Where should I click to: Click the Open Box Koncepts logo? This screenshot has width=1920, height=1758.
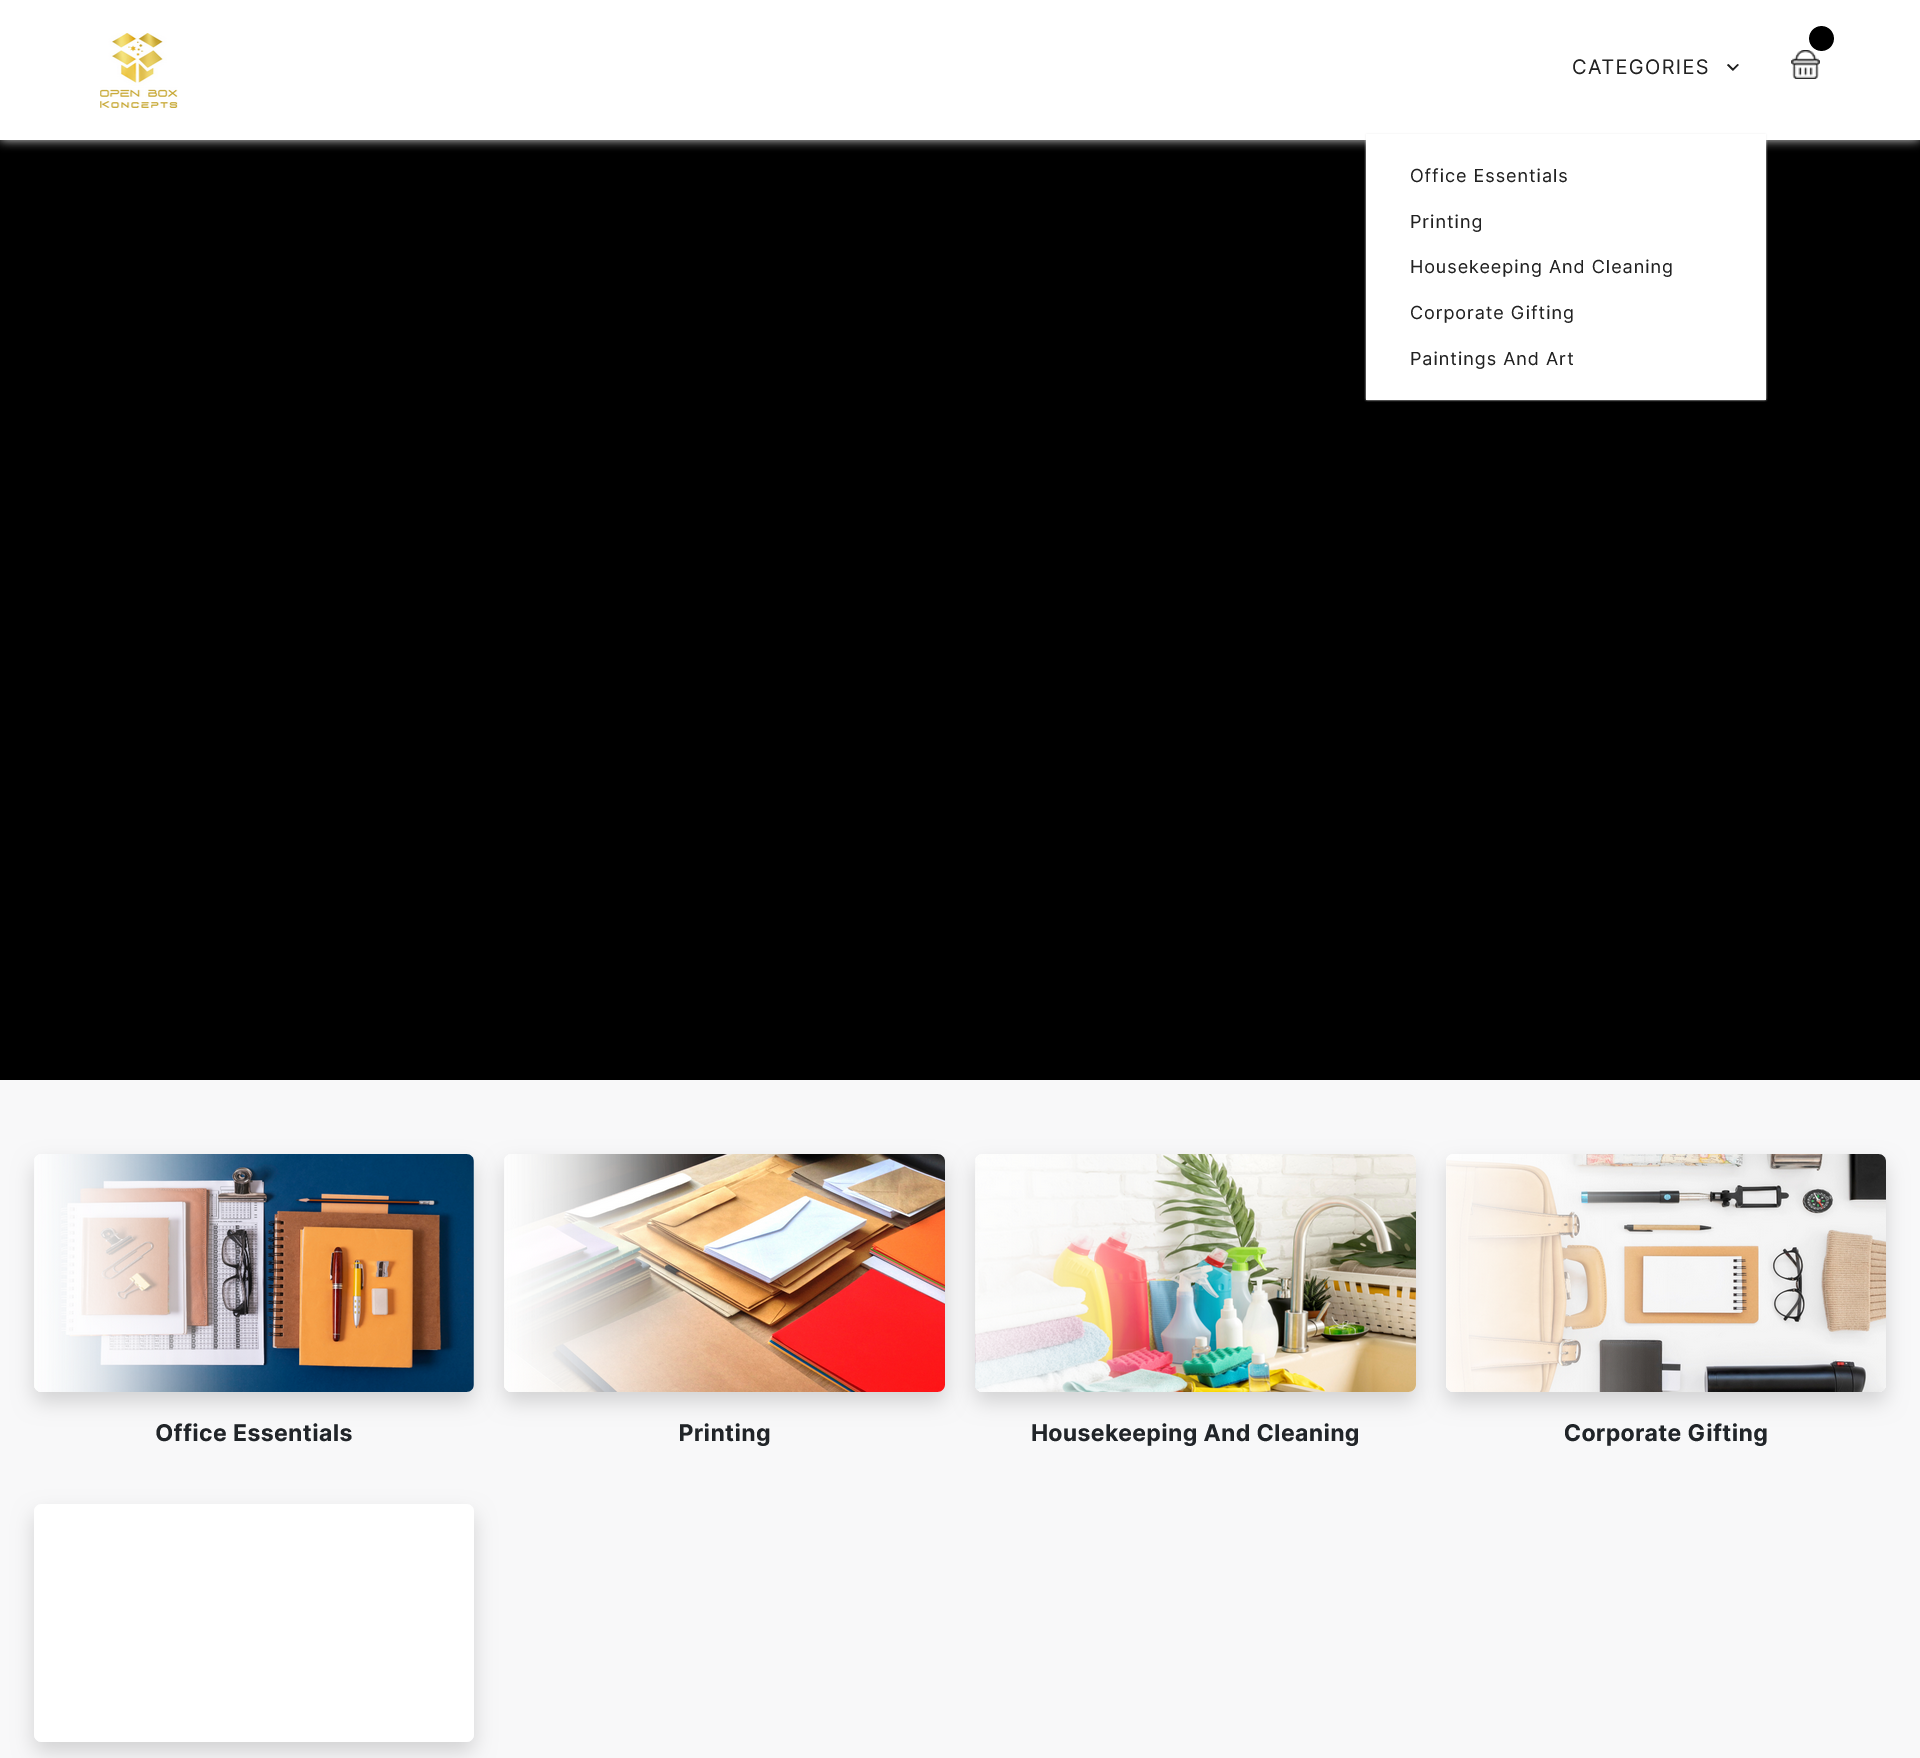pyautogui.click(x=138, y=70)
